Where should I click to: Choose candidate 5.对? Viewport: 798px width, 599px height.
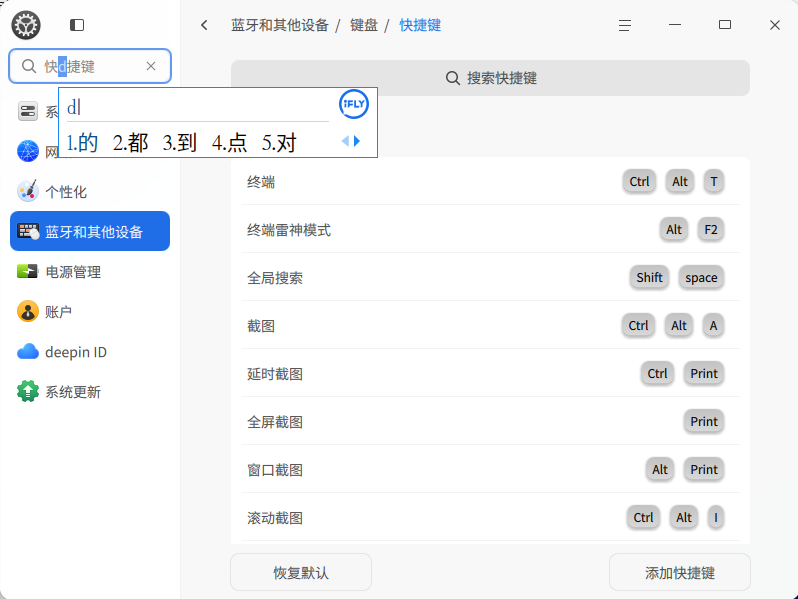pyautogui.click(x=279, y=143)
